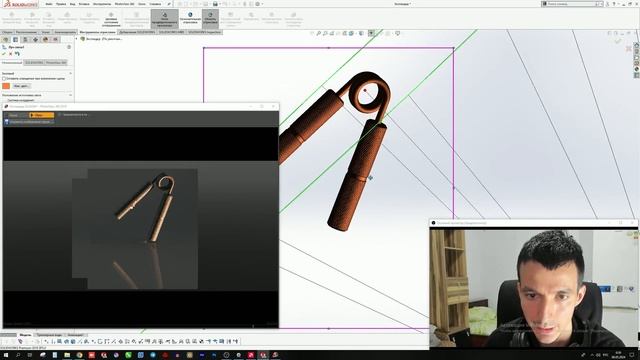Open the PhotoView 360 menu in menu bar
The width and height of the screenshot is (640, 360).
pos(124,4)
